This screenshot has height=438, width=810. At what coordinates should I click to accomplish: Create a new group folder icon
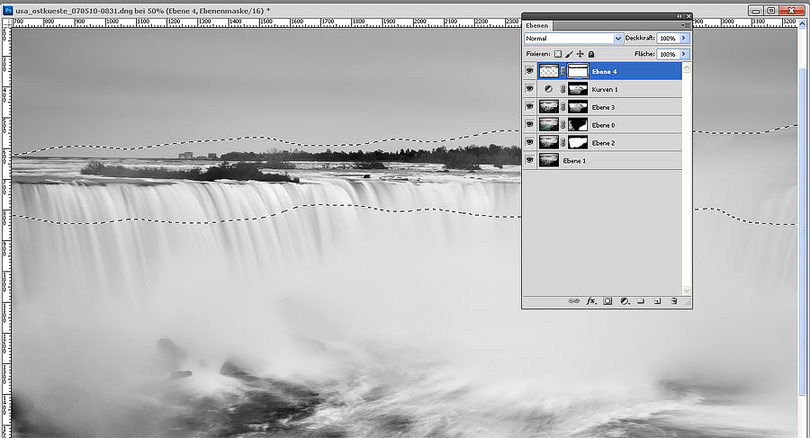click(x=641, y=301)
